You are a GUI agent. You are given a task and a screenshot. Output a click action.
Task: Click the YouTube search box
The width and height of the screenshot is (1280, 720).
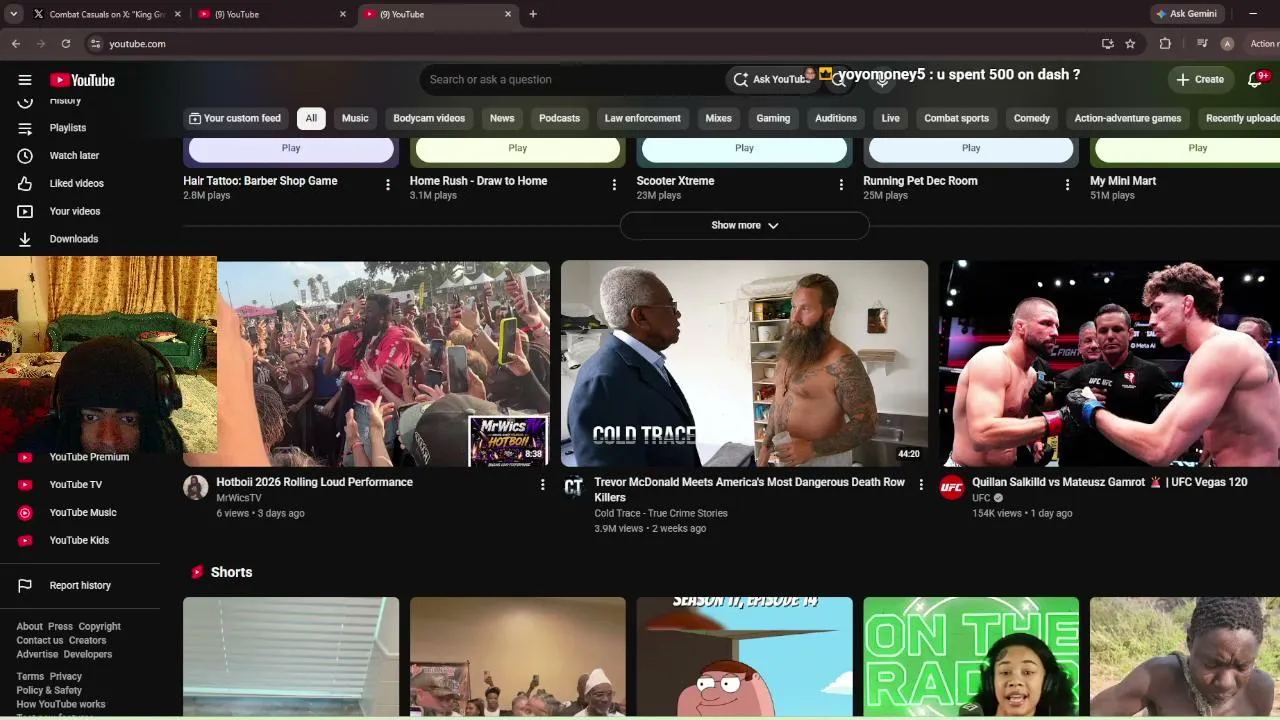[572, 80]
